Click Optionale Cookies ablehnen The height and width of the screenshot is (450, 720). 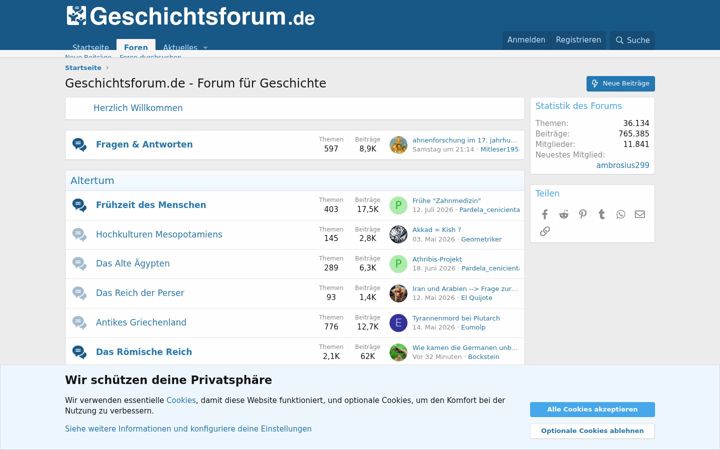tap(592, 431)
